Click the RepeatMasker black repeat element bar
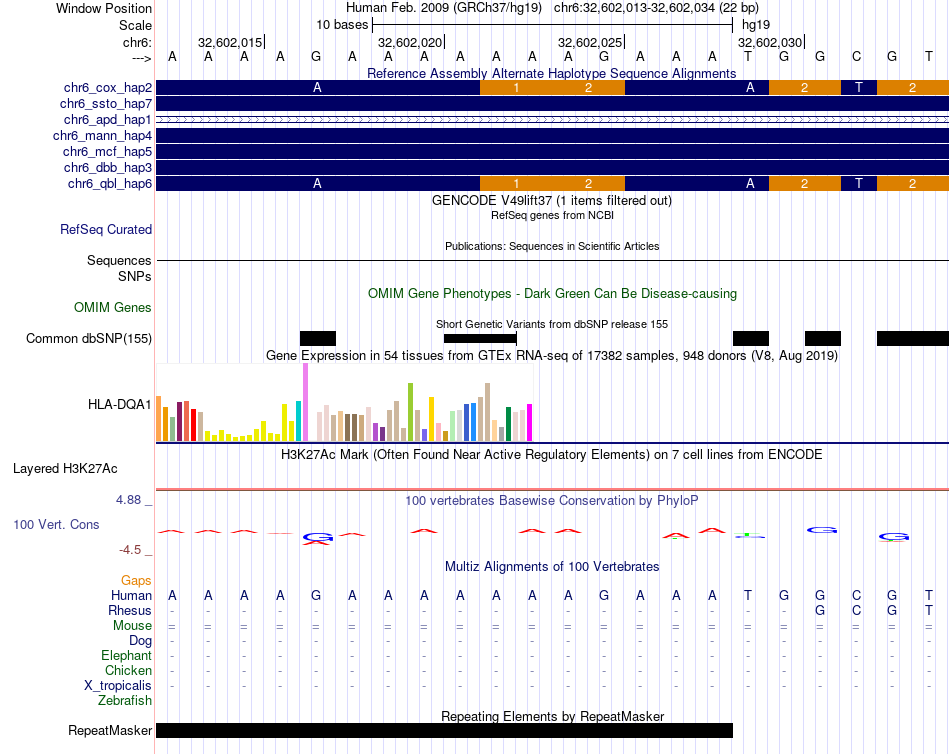 point(444,730)
